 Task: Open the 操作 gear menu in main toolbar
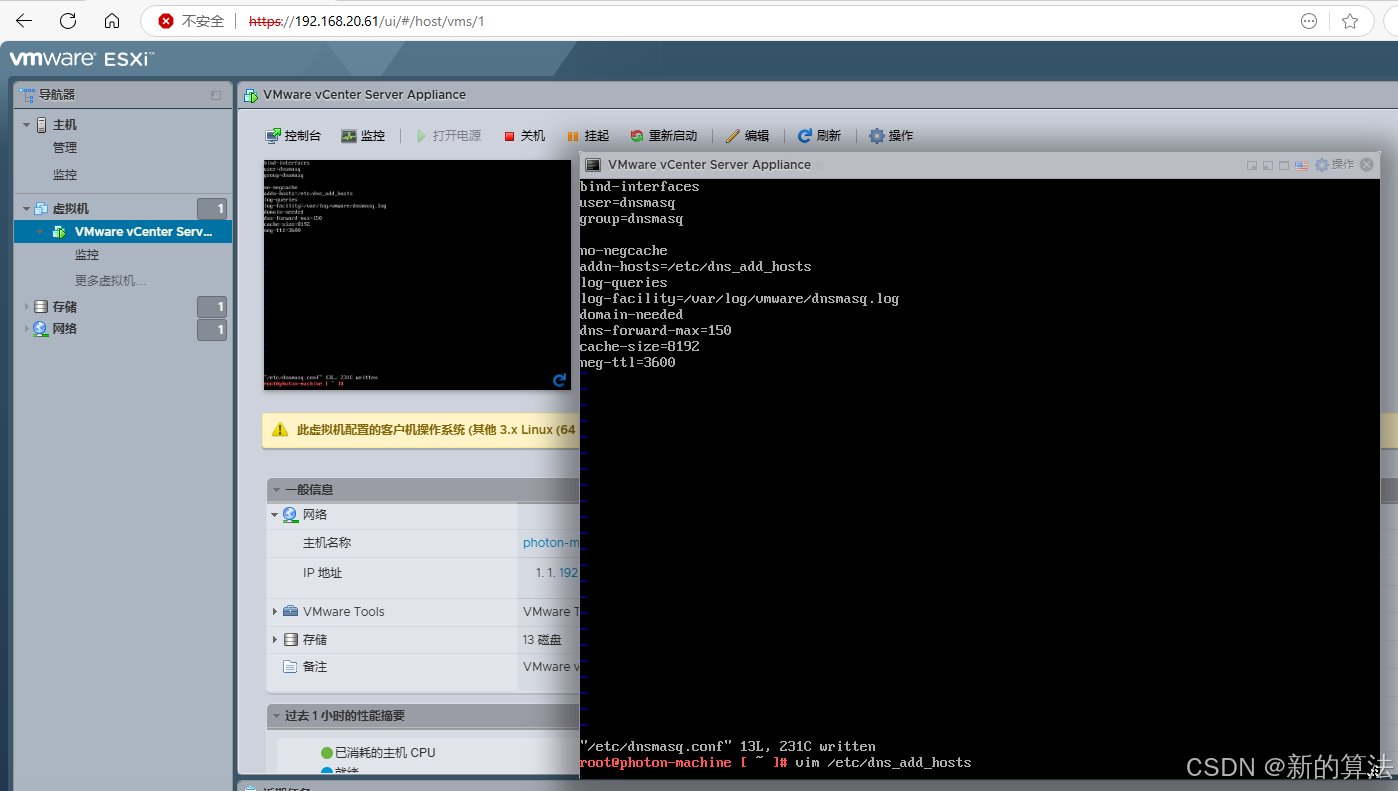(891, 136)
